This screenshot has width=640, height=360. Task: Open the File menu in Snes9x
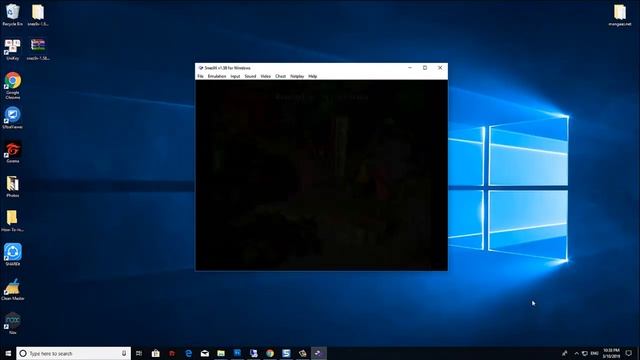[x=200, y=76]
